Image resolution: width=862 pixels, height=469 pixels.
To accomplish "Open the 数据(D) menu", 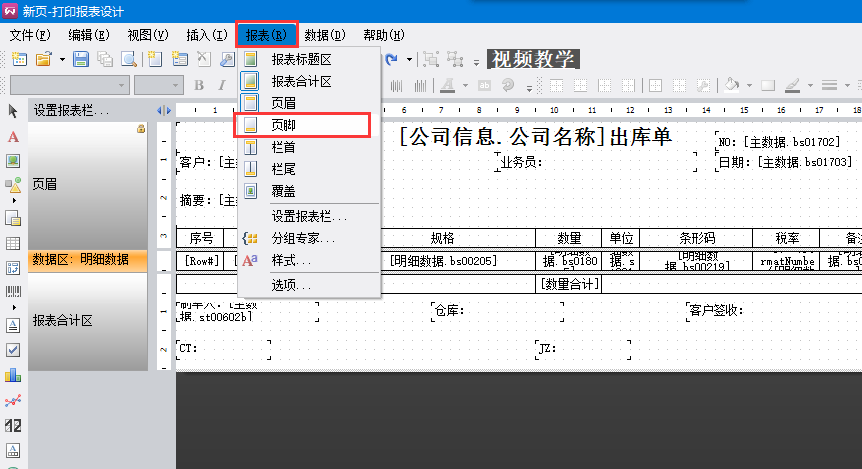I will (x=325, y=35).
